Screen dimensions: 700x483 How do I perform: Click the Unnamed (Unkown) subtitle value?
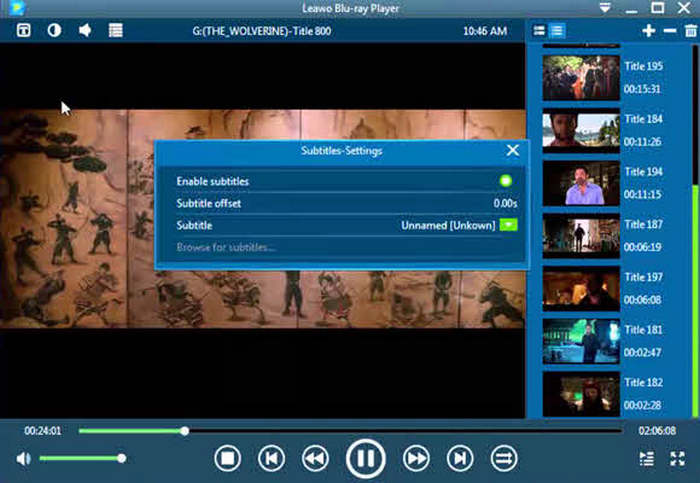(448, 225)
